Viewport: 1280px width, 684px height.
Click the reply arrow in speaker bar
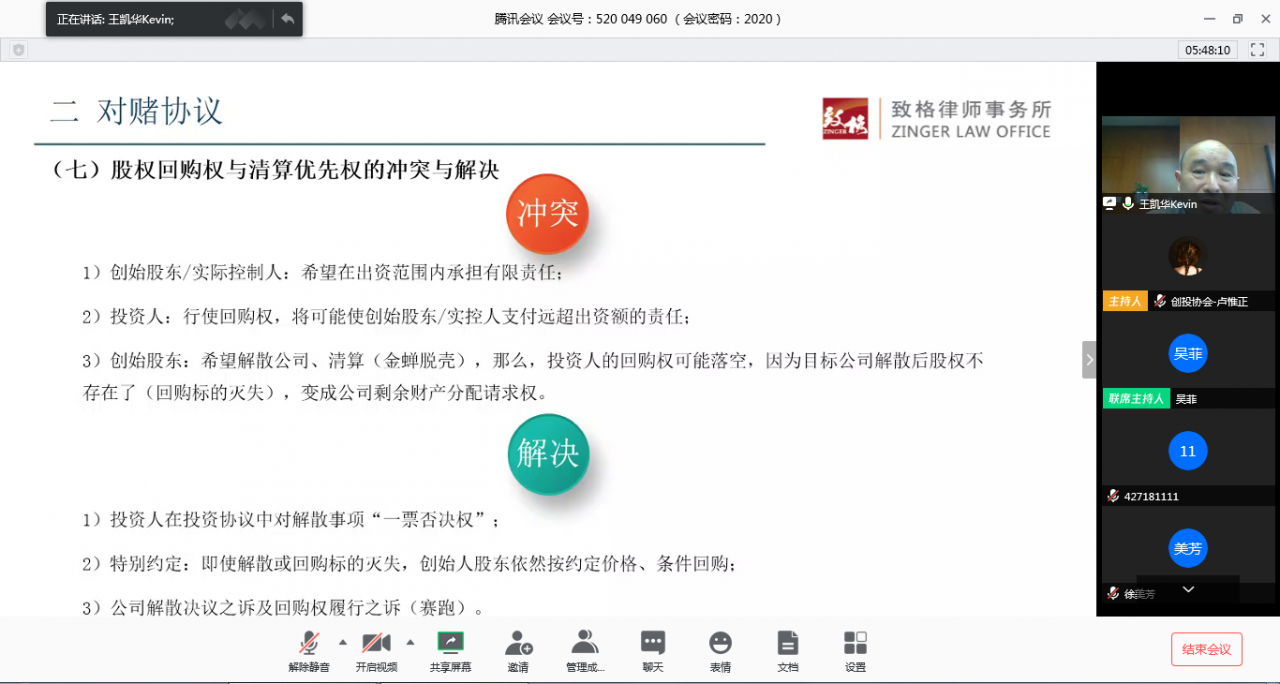pos(287,19)
